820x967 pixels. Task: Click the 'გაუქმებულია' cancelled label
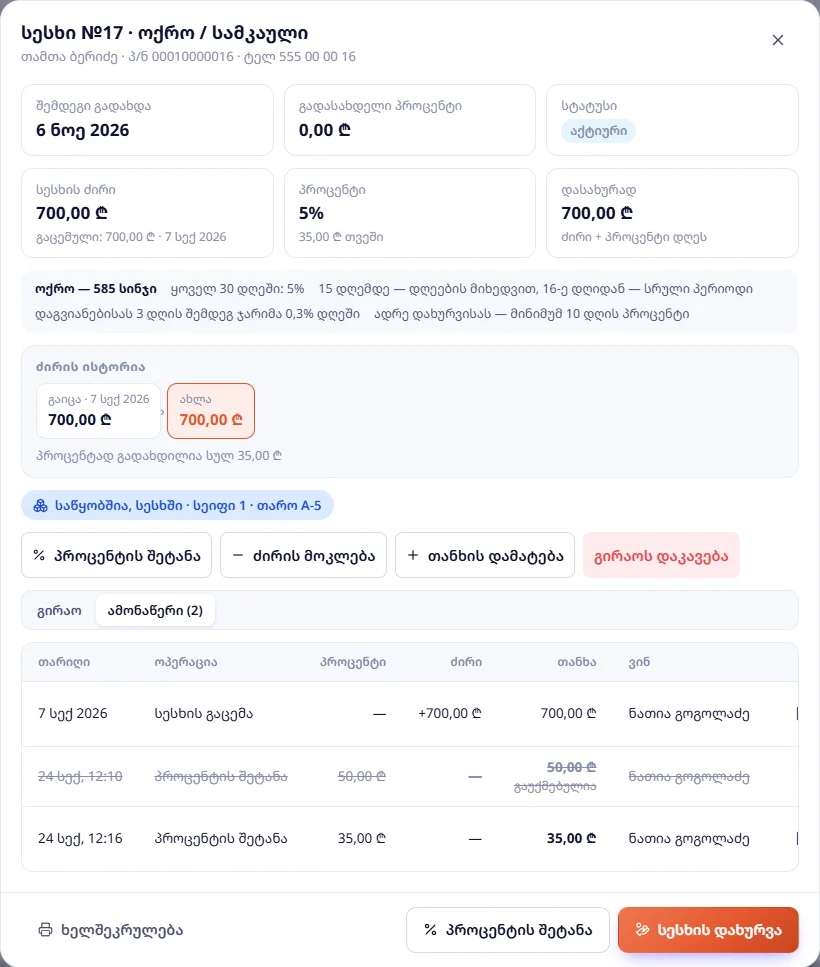click(x=556, y=787)
